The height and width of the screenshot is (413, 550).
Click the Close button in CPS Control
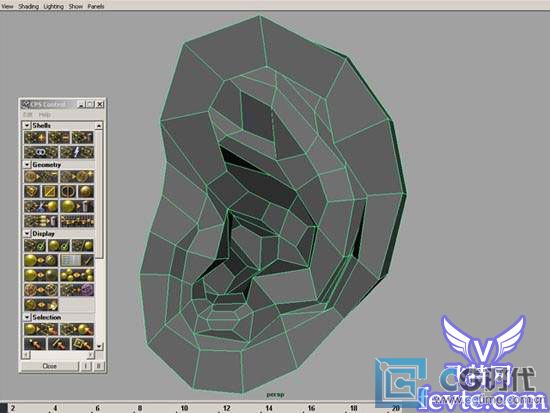[x=49, y=366]
